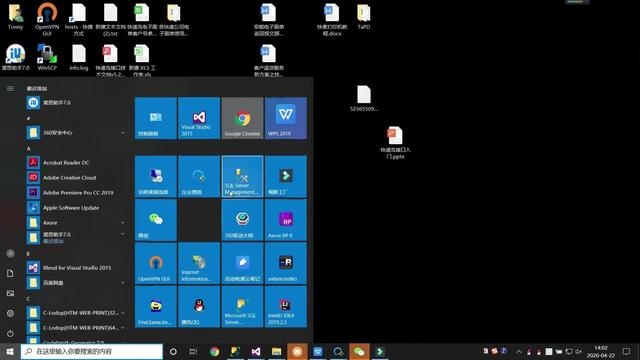Switch to Chrome on the taskbar

(x=214, y=351)
